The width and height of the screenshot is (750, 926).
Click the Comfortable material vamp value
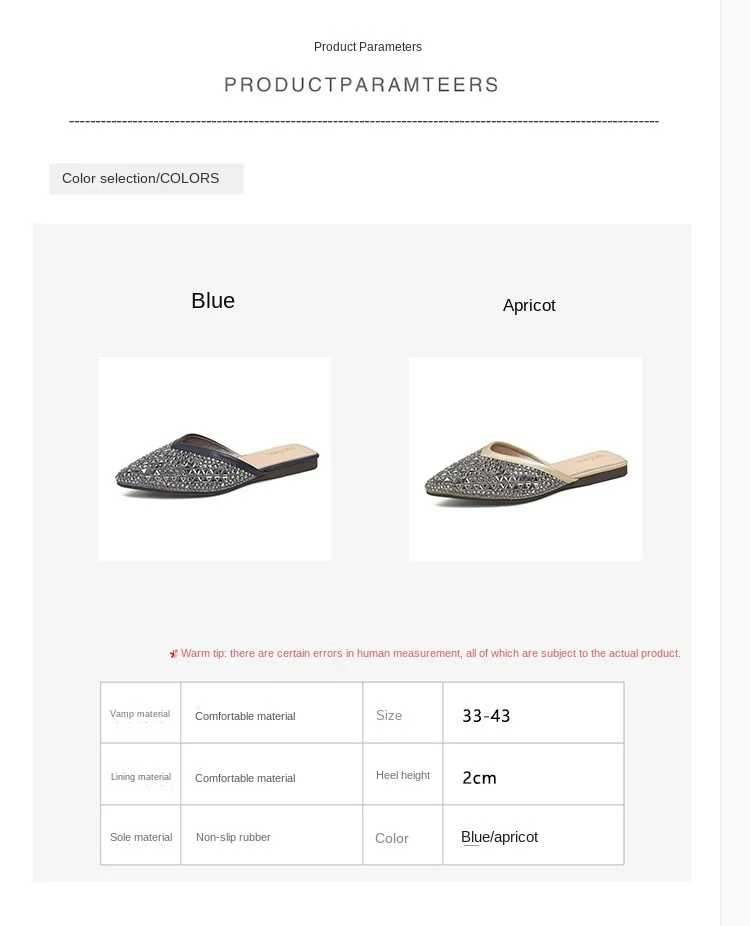245,716
